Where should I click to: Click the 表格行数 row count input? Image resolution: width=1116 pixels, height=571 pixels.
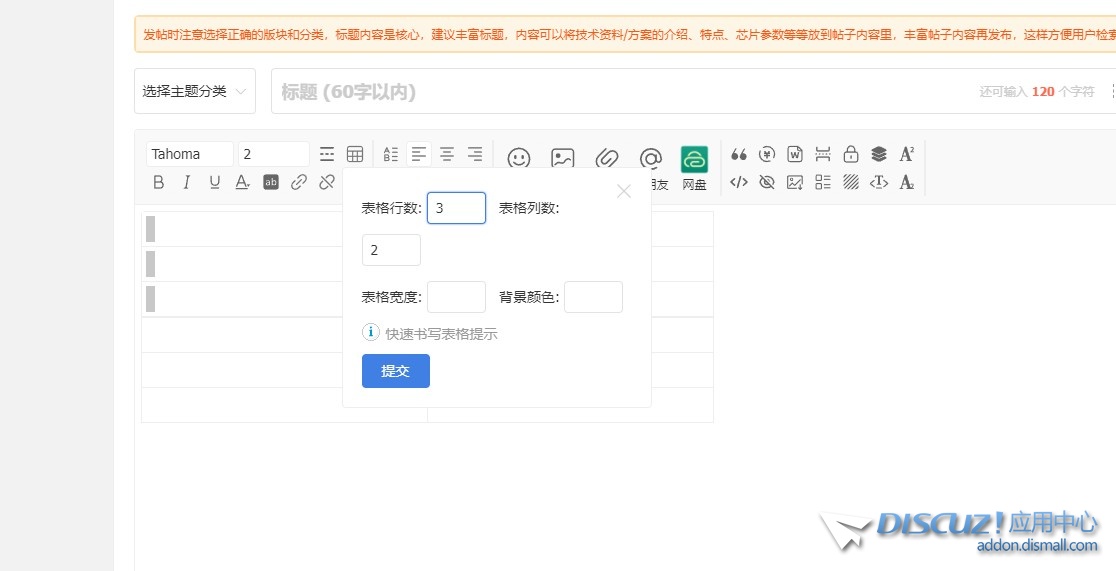tap(456, 208)
